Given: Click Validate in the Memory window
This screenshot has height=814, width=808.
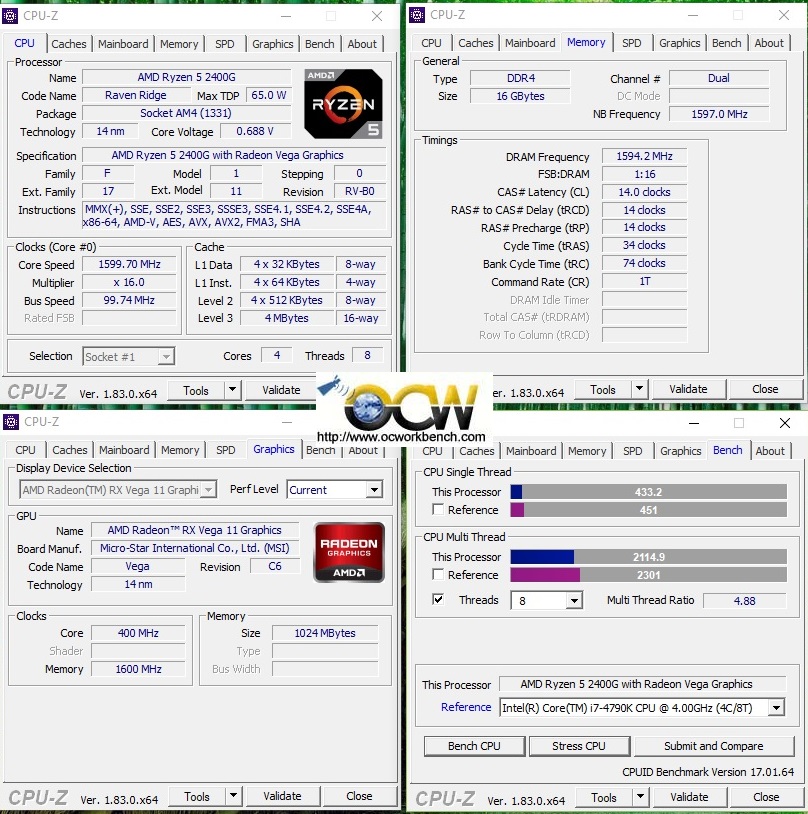Looking at the screenshot, I should point(688,389).
